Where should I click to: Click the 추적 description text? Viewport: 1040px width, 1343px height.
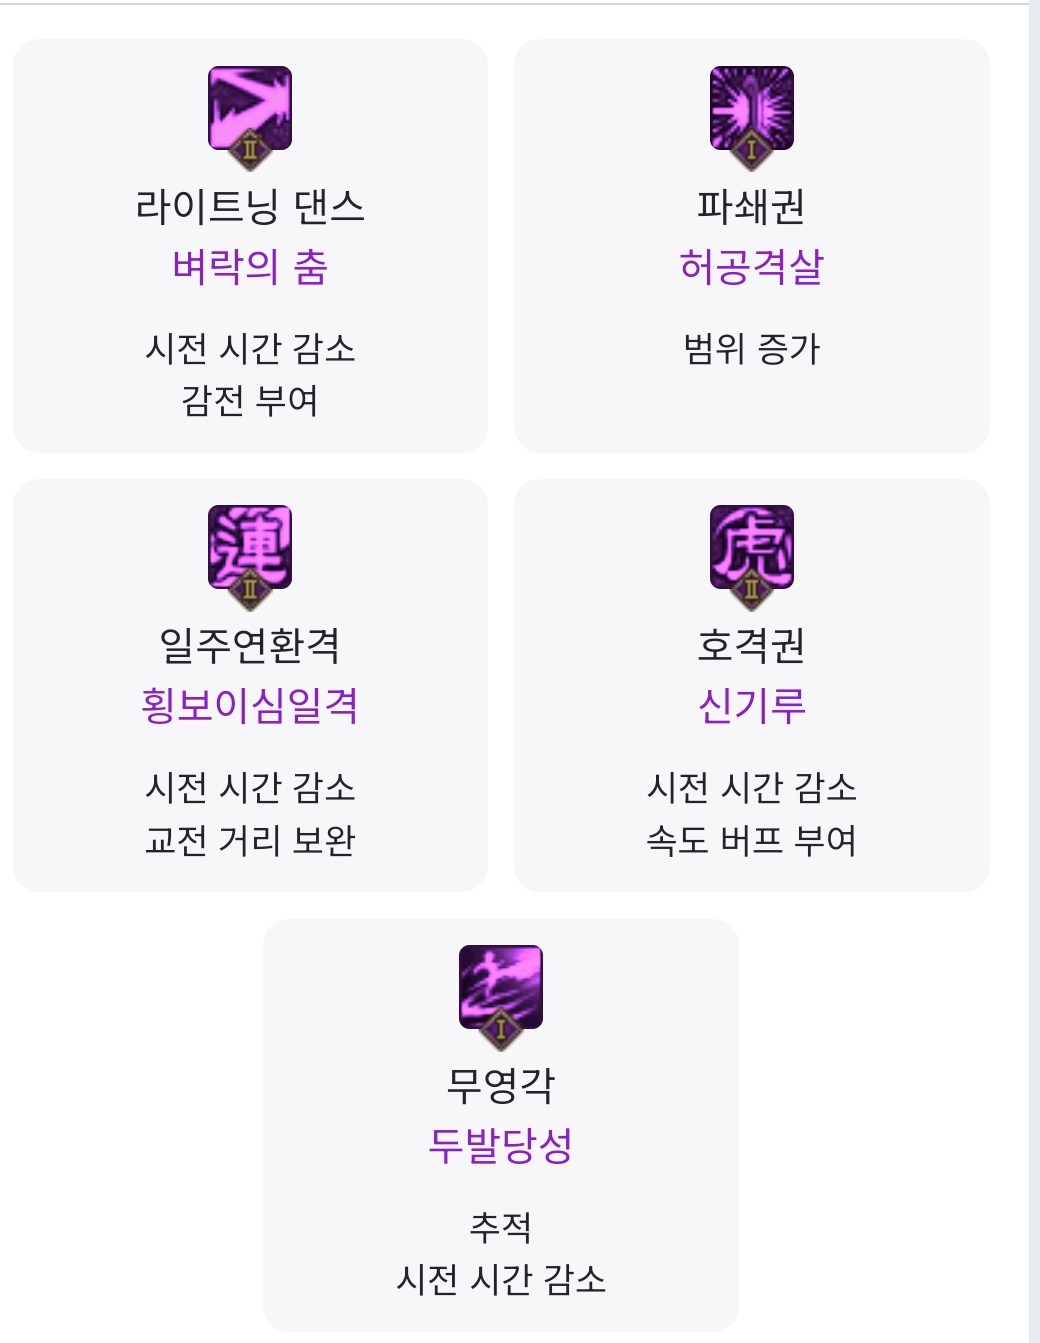coord(501,1228)
